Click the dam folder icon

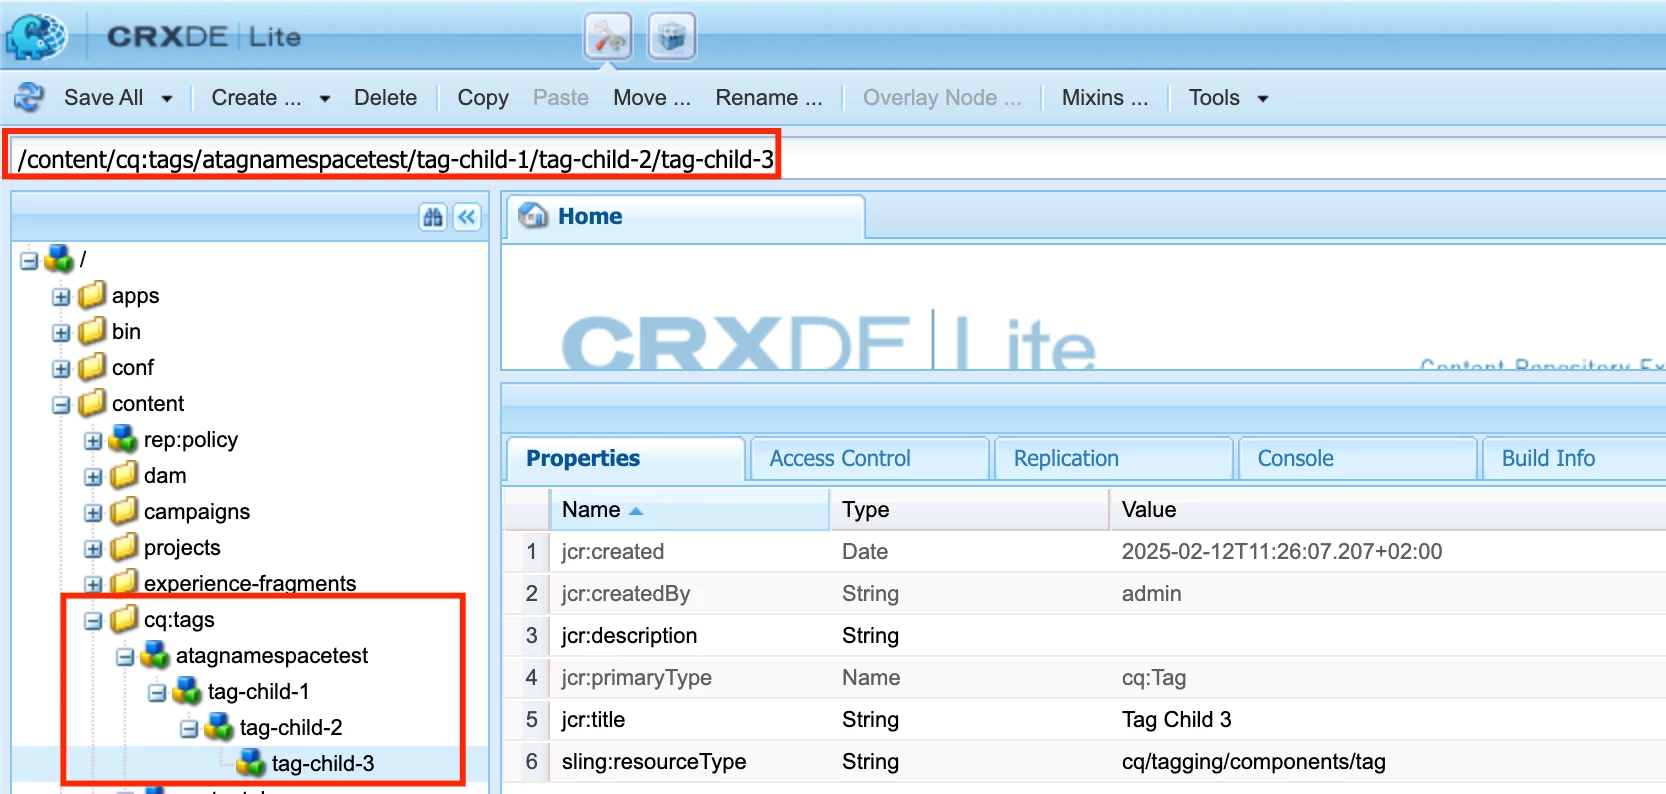[x=124, y=475]
